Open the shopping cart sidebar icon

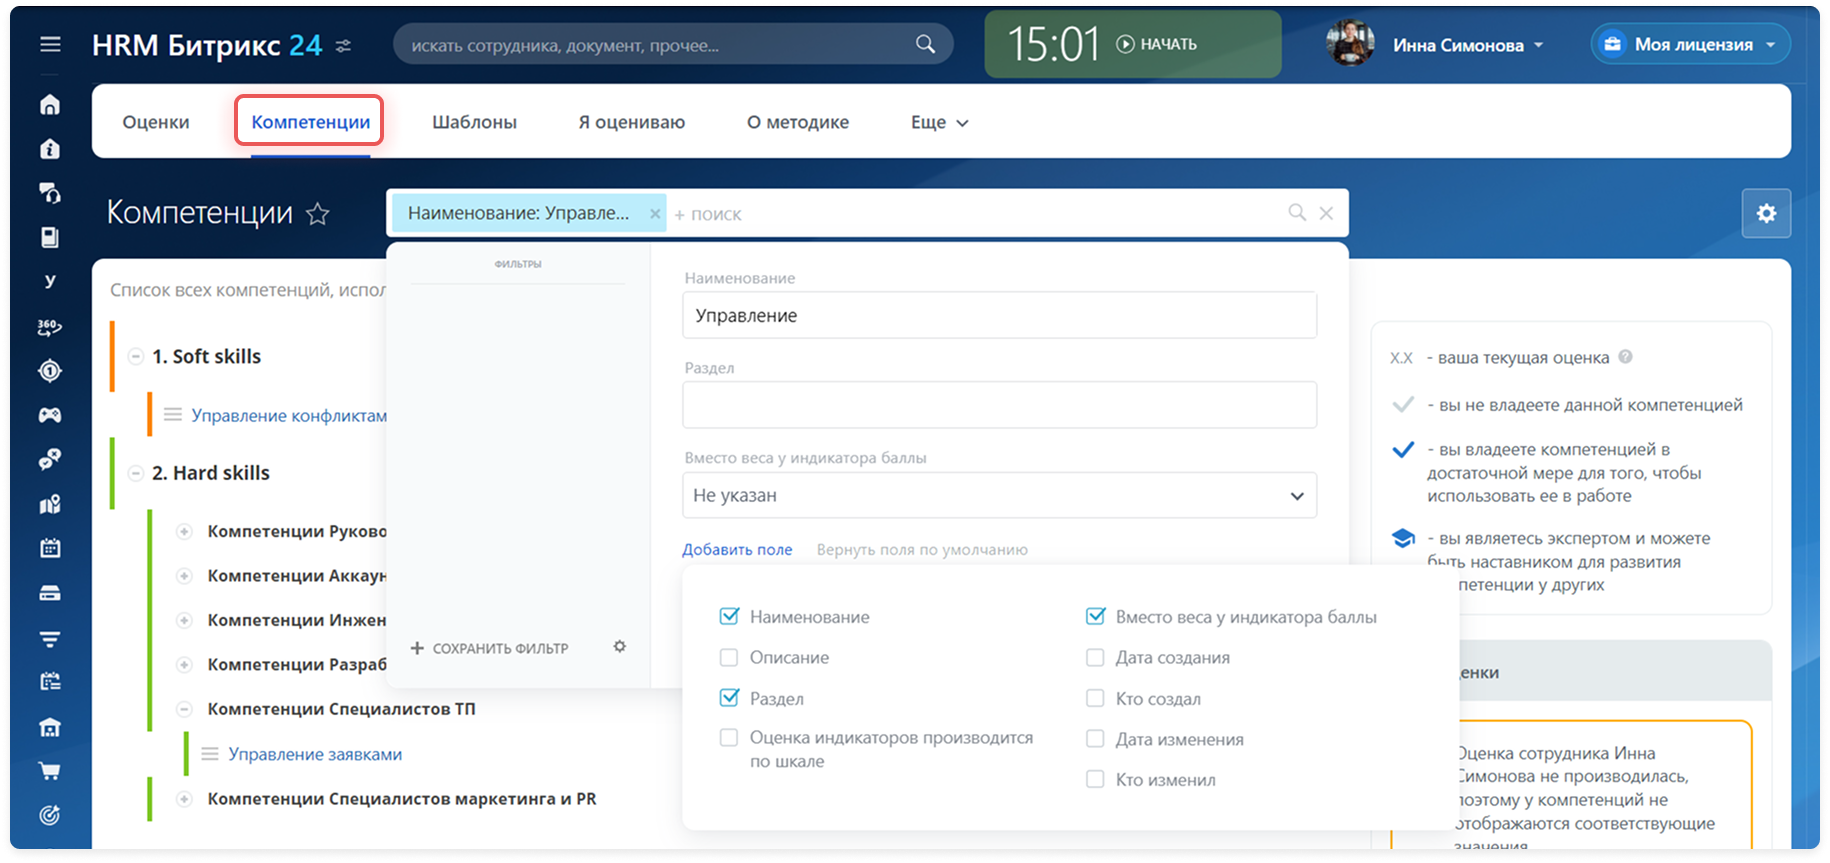click(50, 771)
